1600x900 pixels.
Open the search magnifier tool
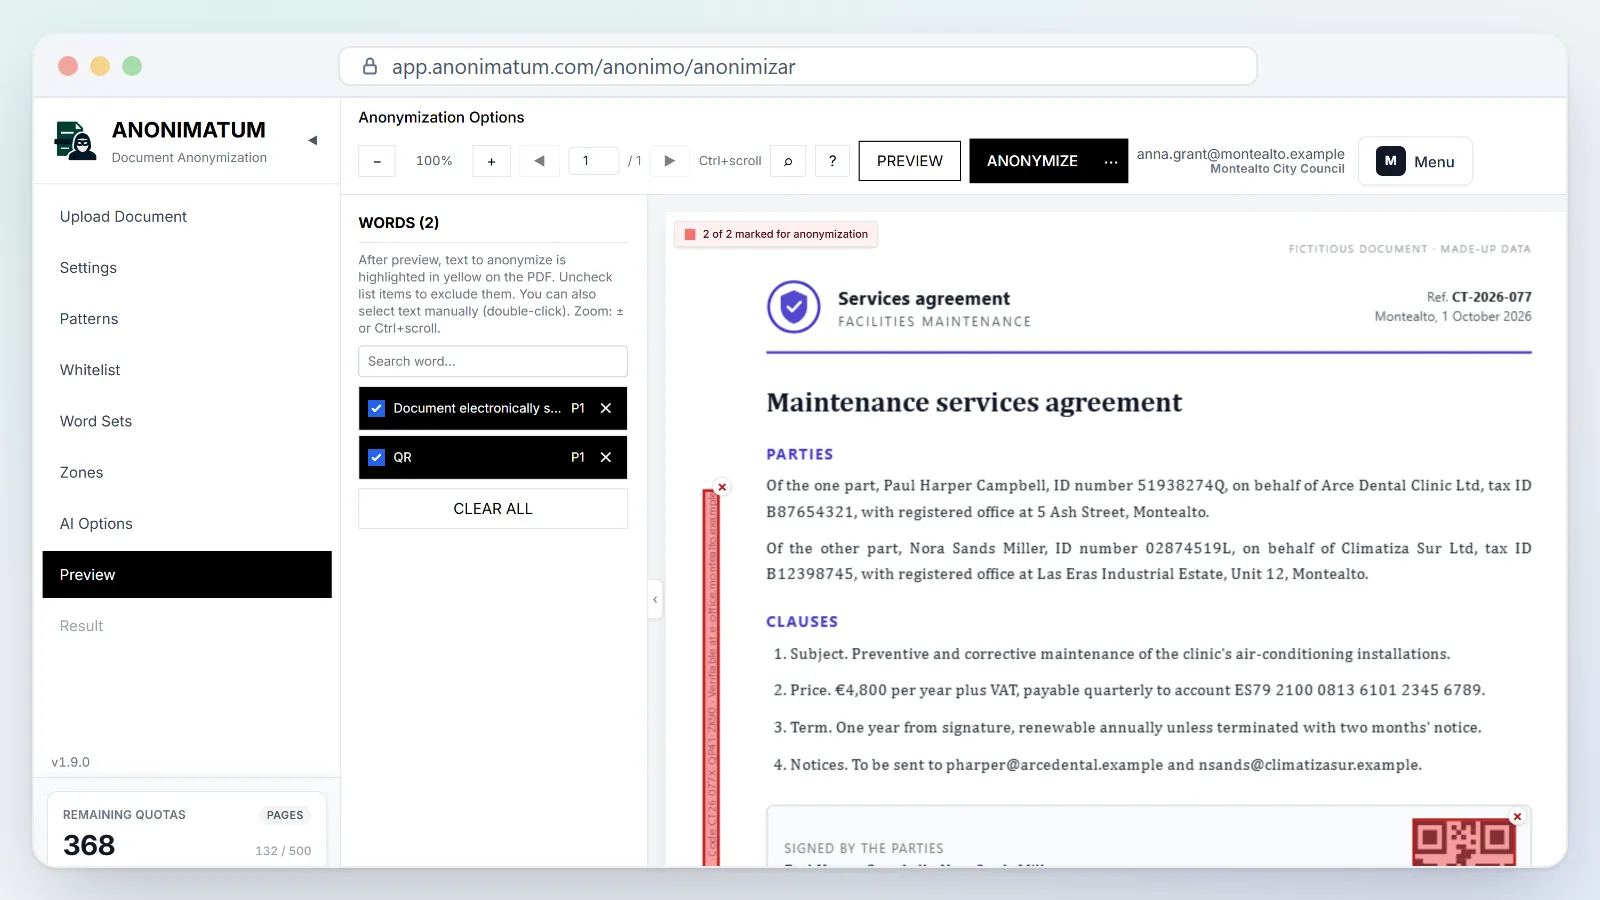tap(788, 161)
